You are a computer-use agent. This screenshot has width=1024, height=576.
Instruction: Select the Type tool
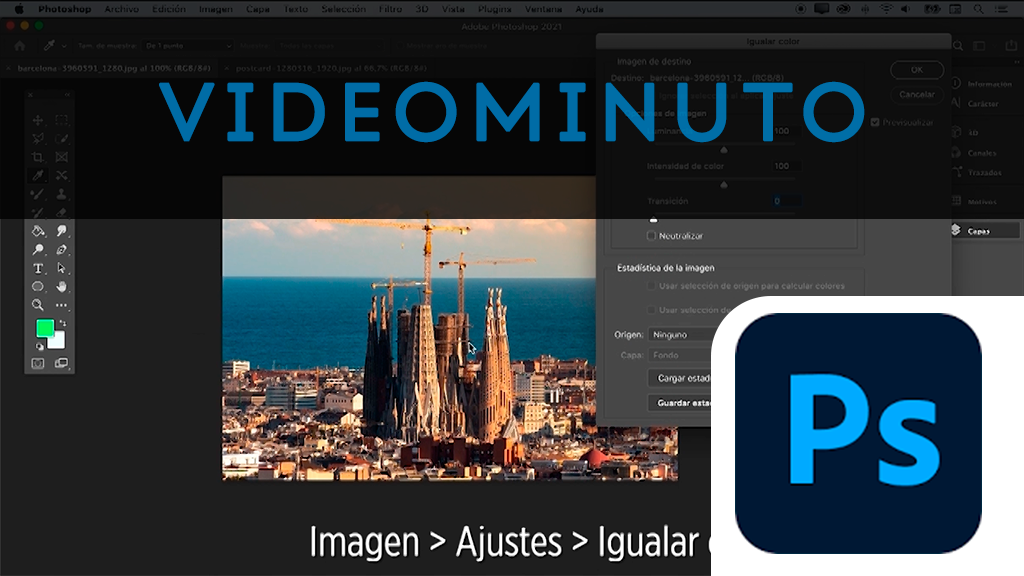[x=38, y=268]
